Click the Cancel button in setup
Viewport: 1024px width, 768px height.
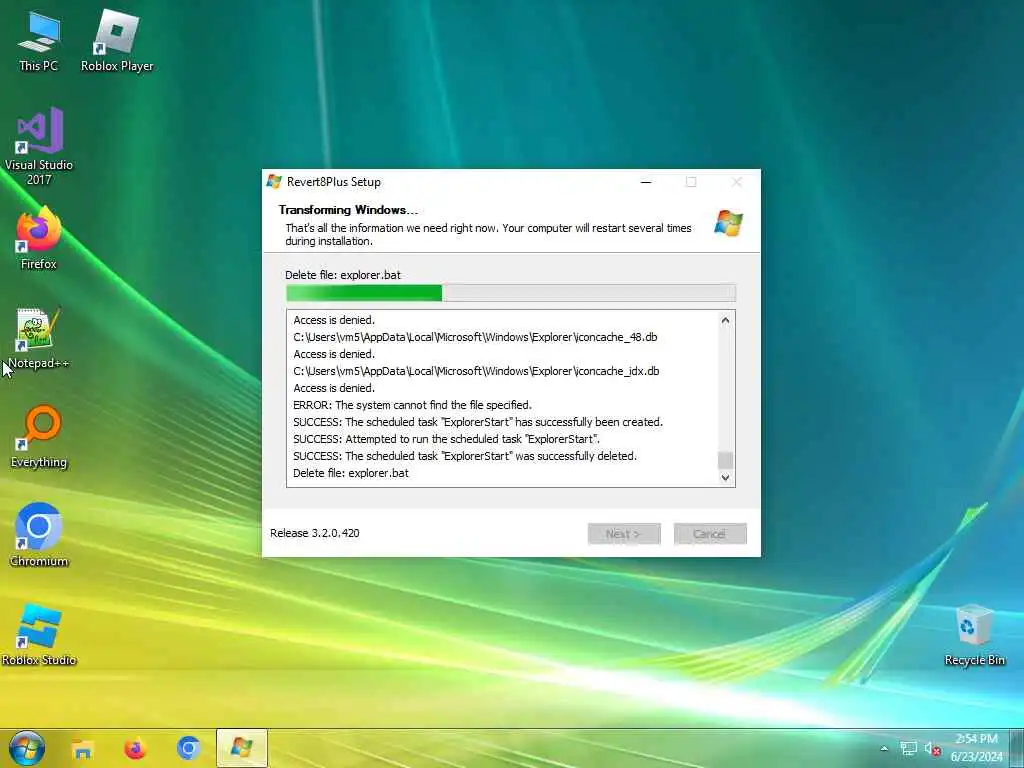click(x=710, y=534)
